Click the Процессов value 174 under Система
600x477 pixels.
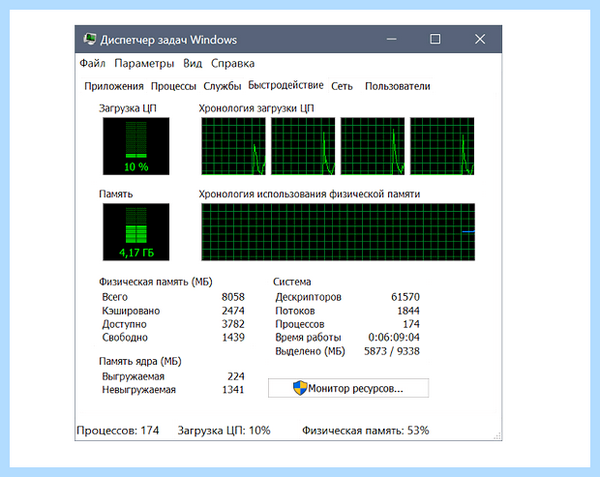[411, 324]
